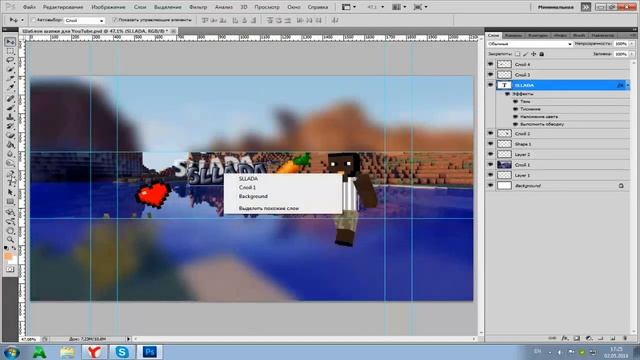Reset default foreground and background colors
Image resolution: width=640 pixels, height=360 pixels.
(x=6, y=248)
